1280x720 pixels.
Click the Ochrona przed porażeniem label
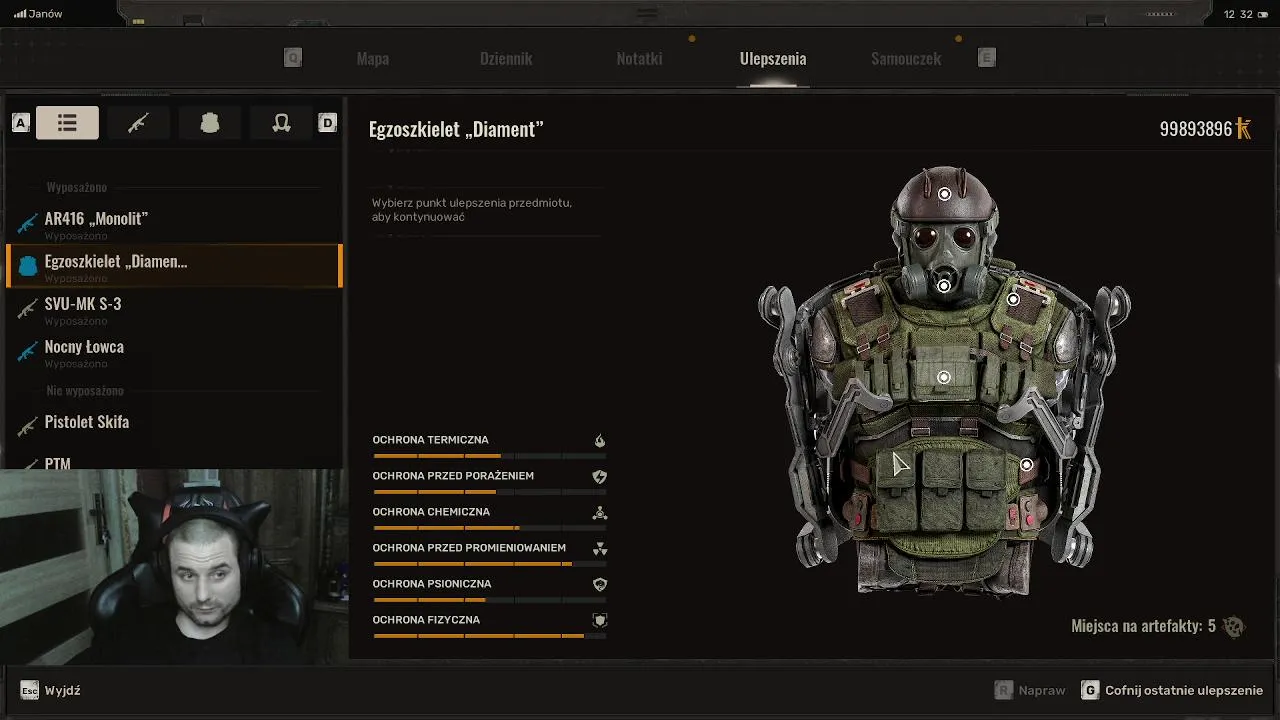tap(453, 476)
